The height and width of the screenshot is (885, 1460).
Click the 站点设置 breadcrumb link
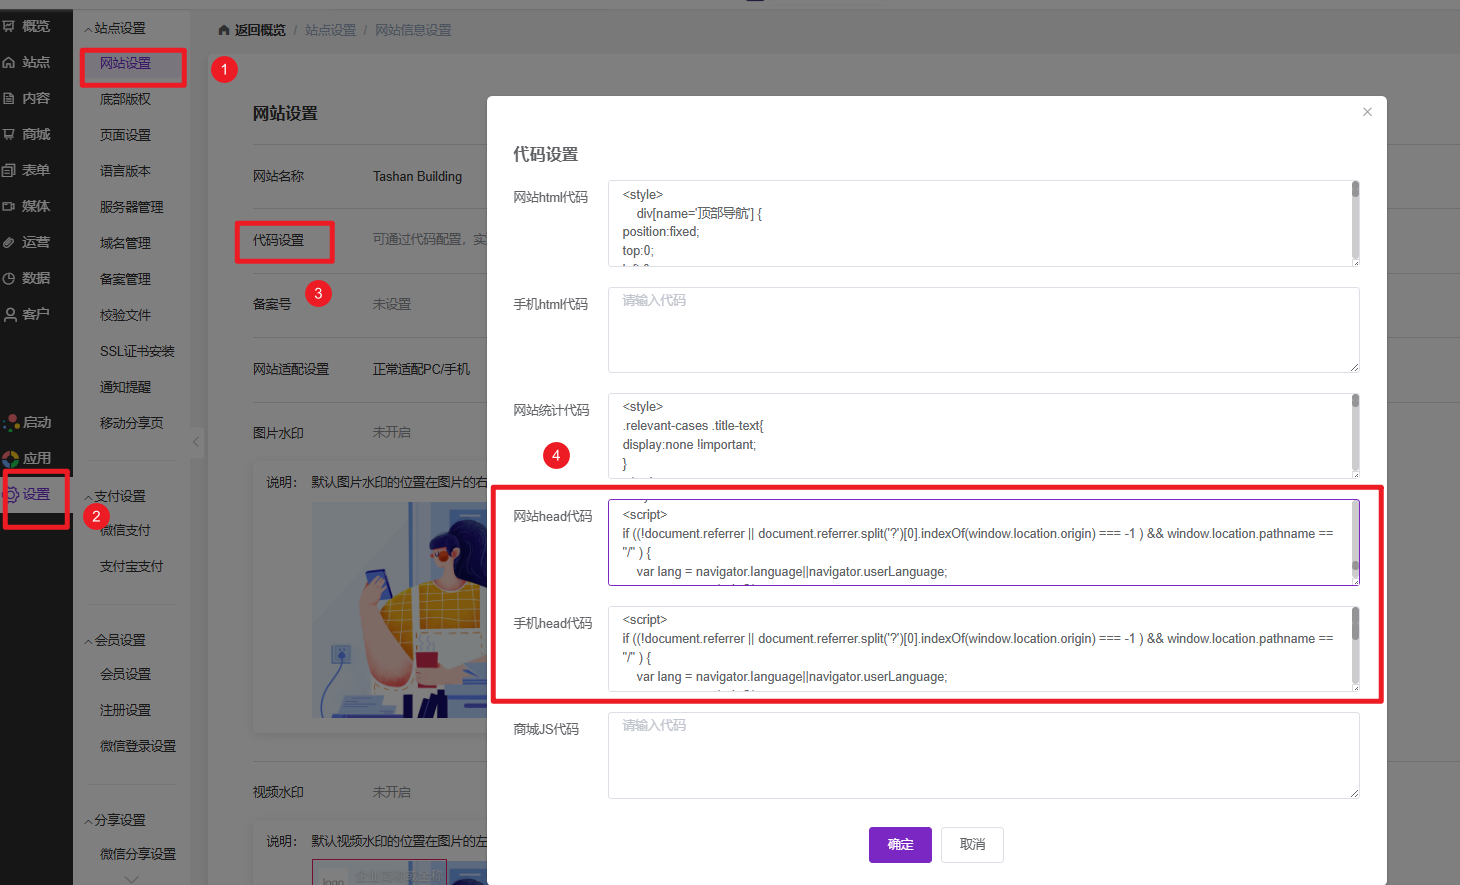click(330, 30)
